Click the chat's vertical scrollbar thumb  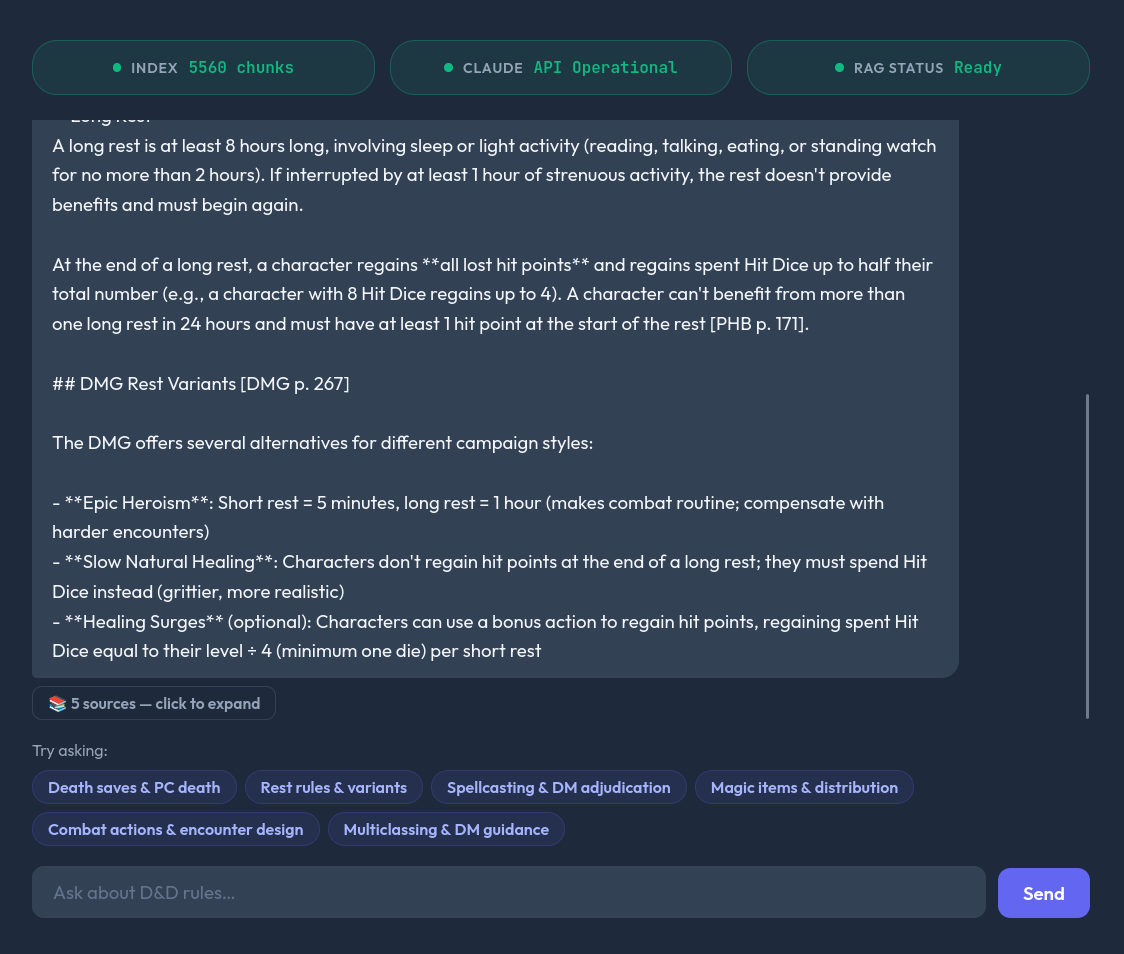point(1087,556)
